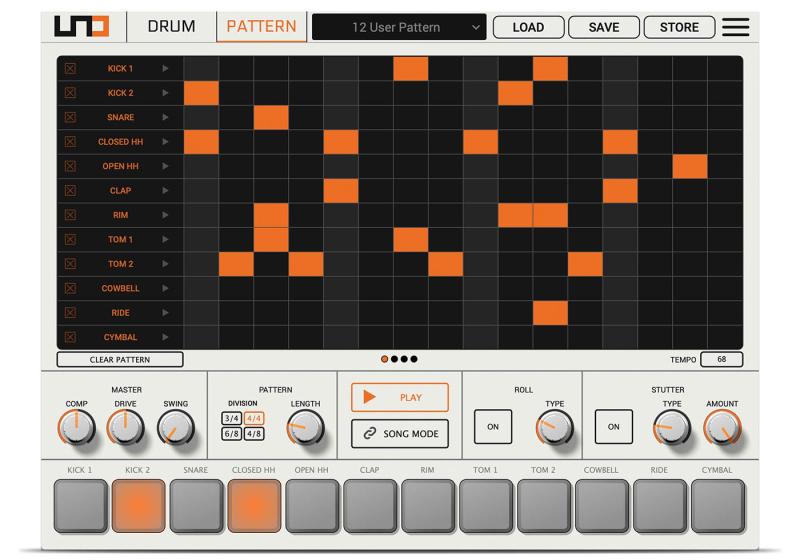This screenshot has width=800, height=560.
Task: Trigger the Clap drum pad
Action: click(370, 506)
